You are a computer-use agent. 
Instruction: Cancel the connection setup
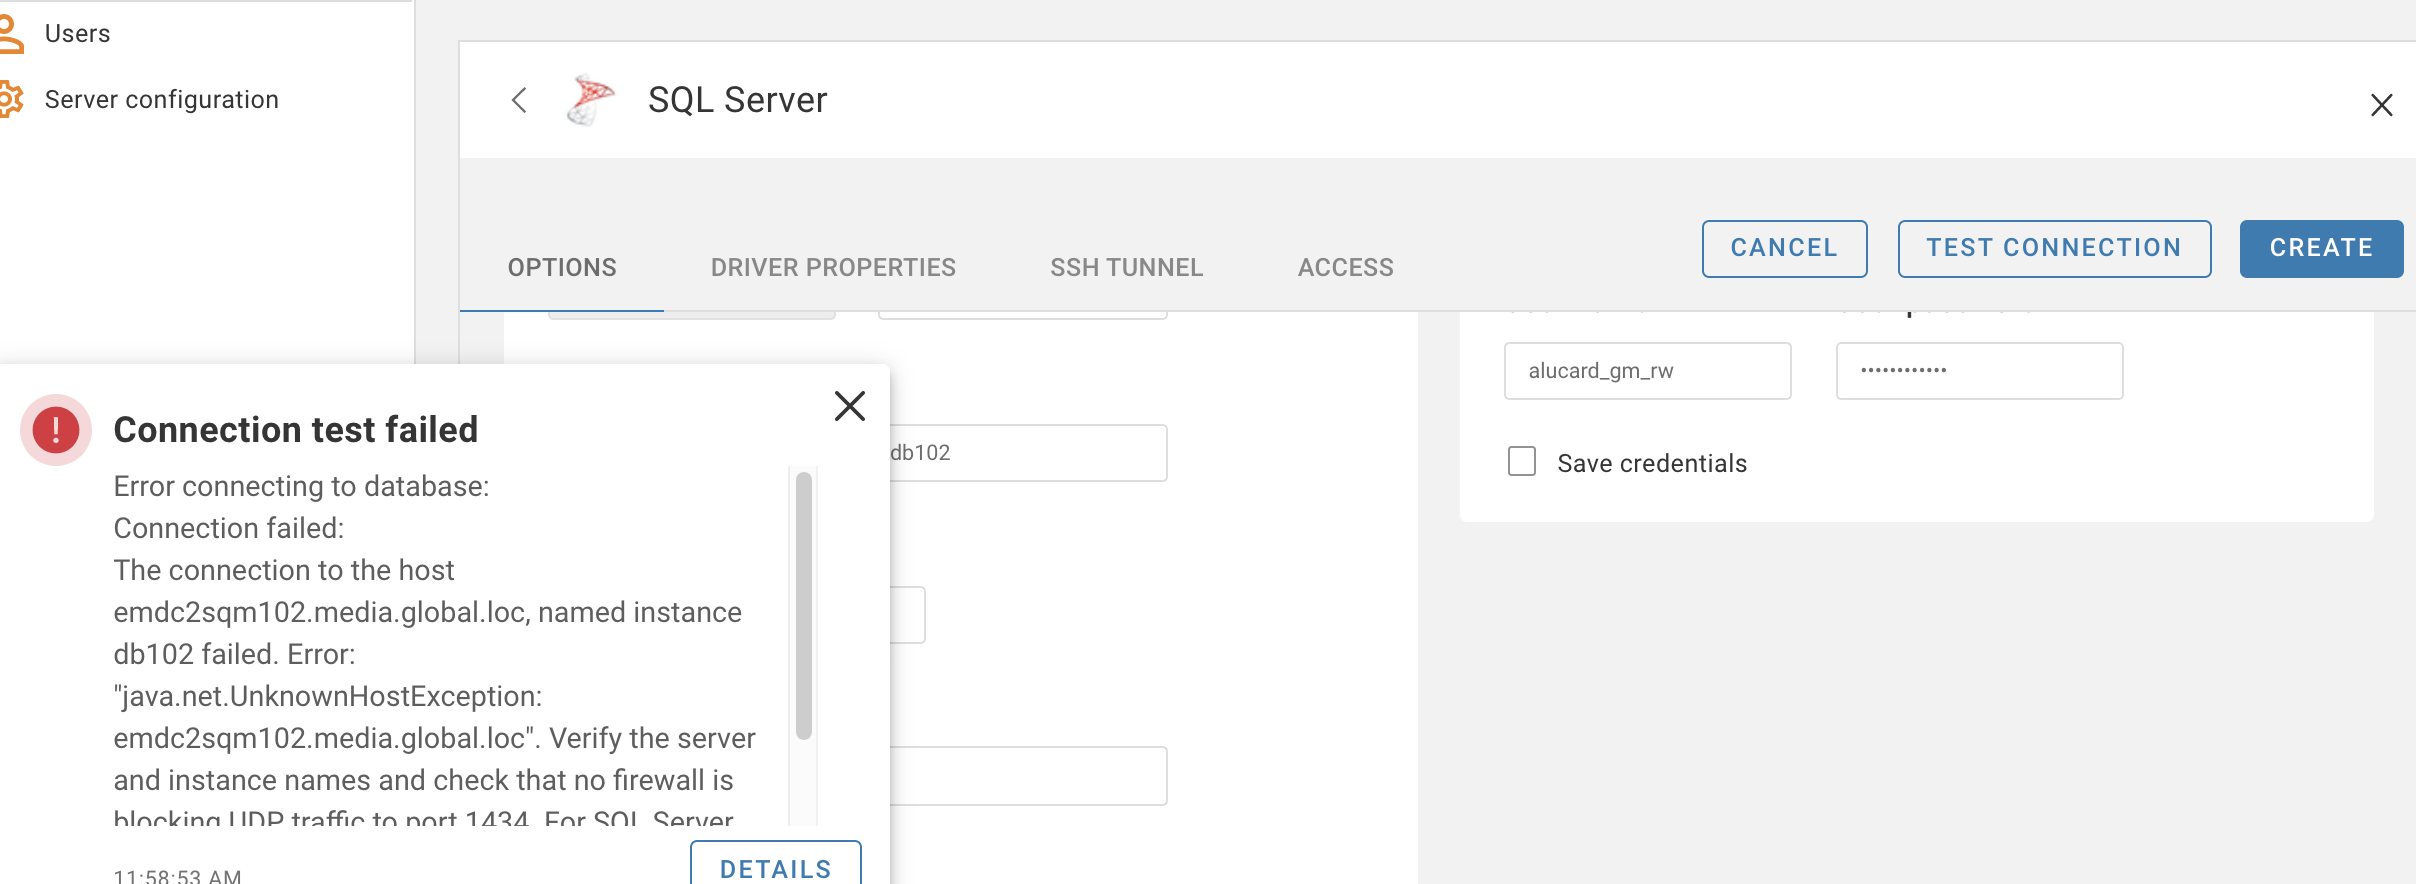tap(1784, 248)
